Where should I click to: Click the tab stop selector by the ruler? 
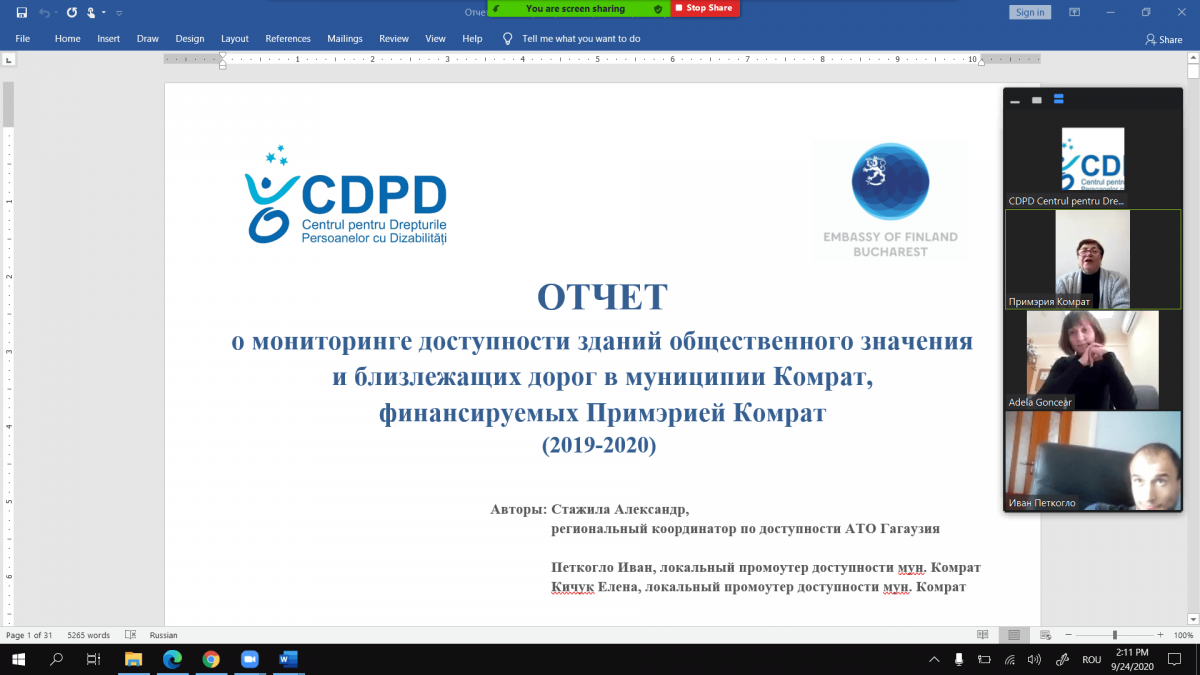(8, 60)
